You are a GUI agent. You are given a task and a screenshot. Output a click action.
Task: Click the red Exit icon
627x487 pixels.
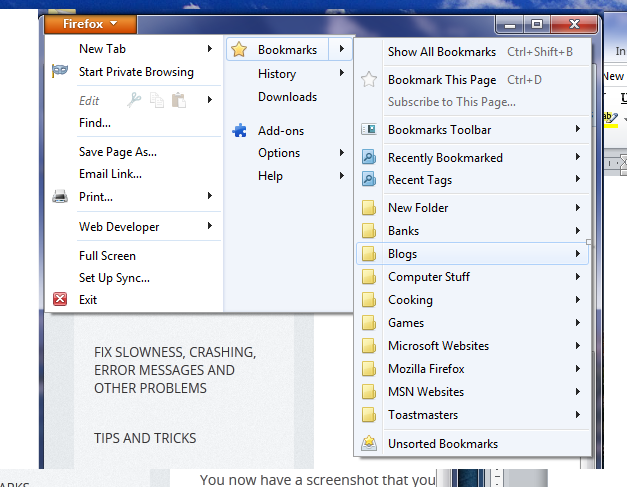tap(60, 299)
